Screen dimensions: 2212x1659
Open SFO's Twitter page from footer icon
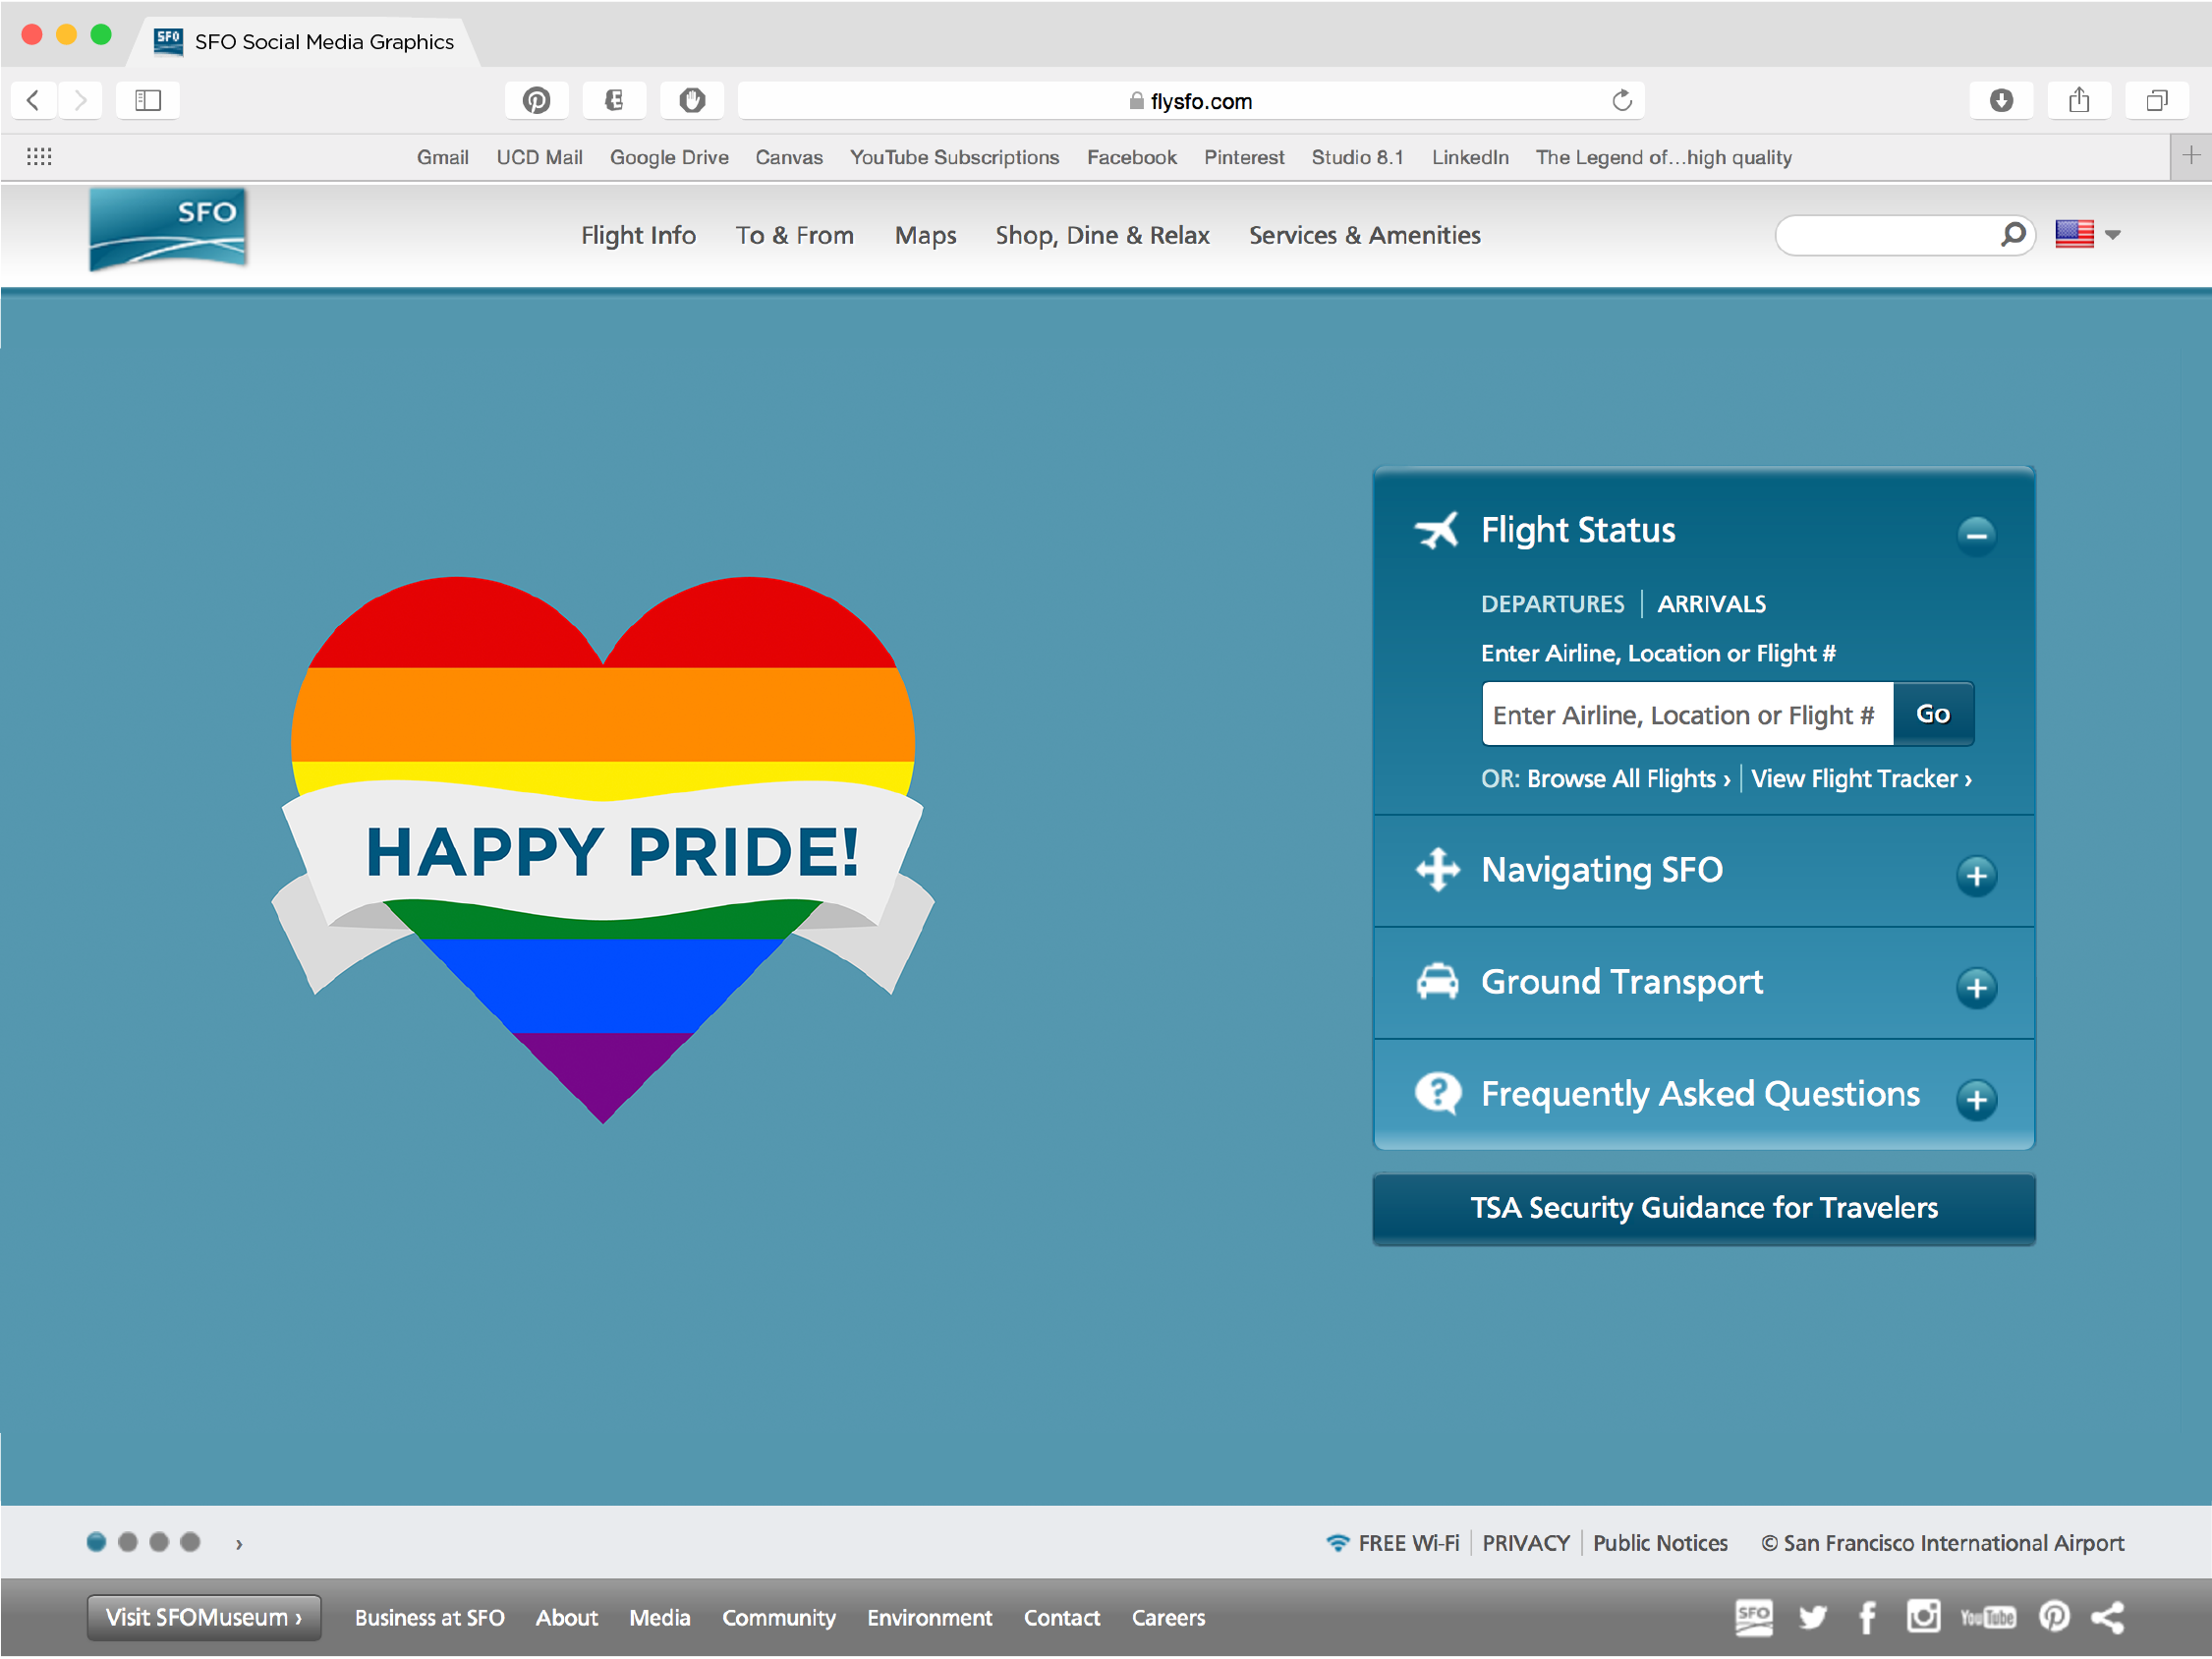click(1813, 1616)
